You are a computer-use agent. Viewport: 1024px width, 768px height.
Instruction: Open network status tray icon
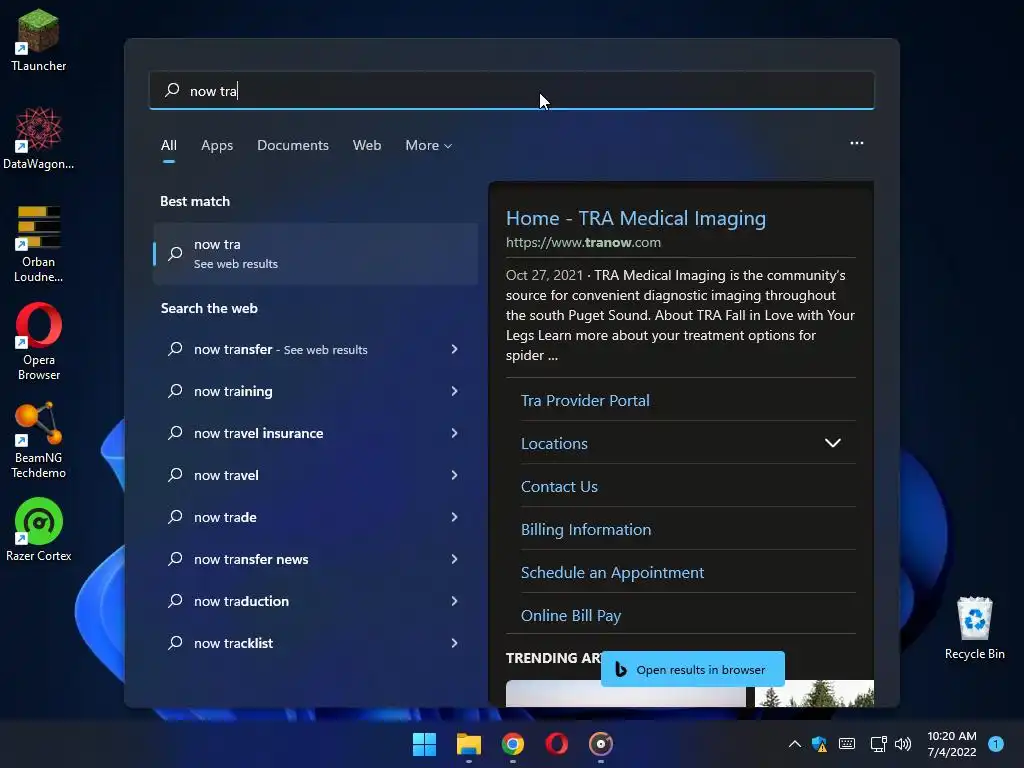tap(878, 744)
